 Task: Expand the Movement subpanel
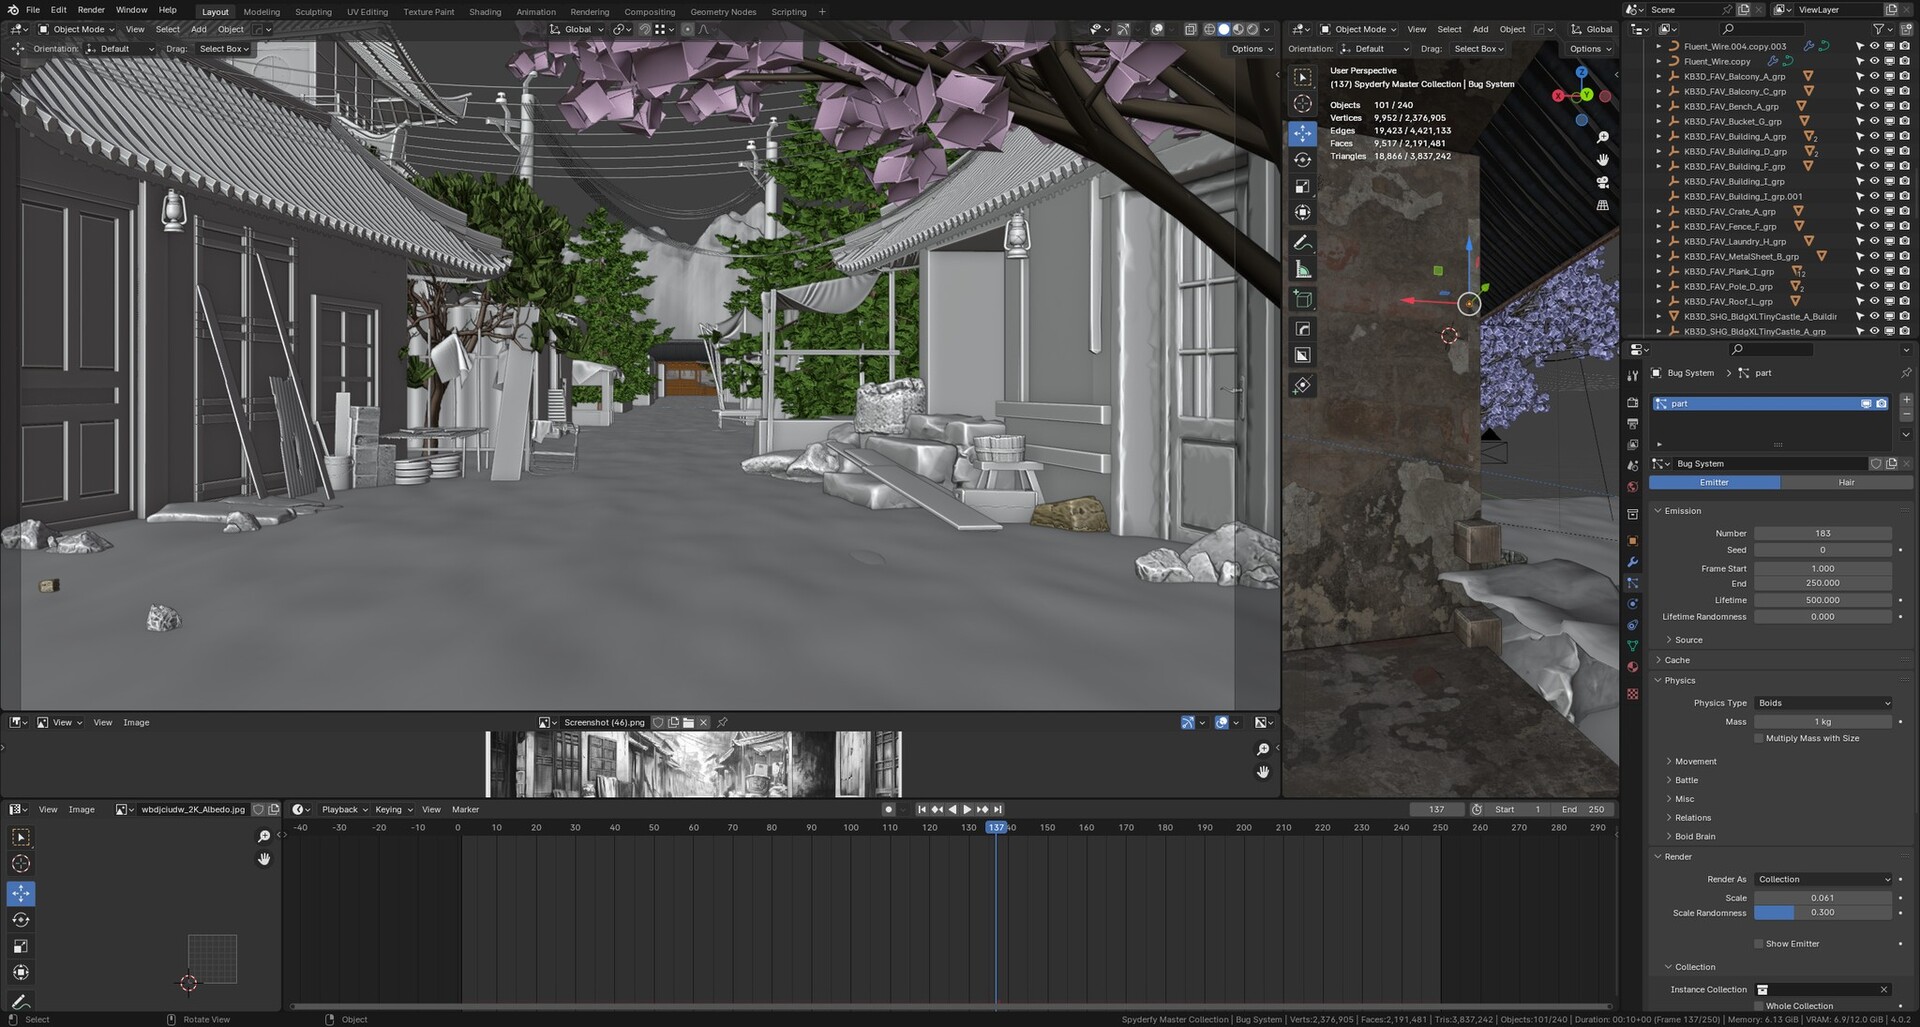(1695, 762)
